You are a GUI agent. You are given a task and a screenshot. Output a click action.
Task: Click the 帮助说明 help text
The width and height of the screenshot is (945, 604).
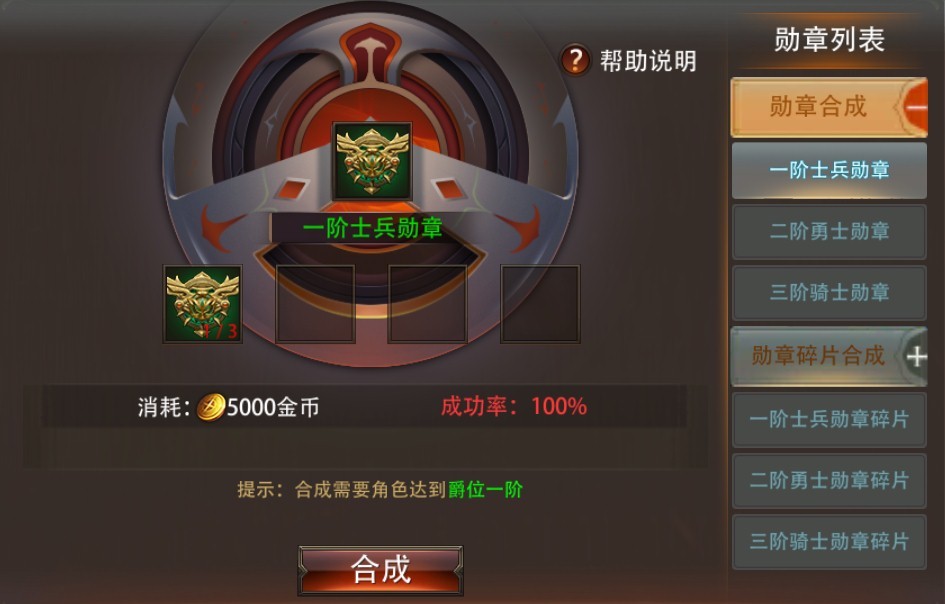(x=648, y=61)
